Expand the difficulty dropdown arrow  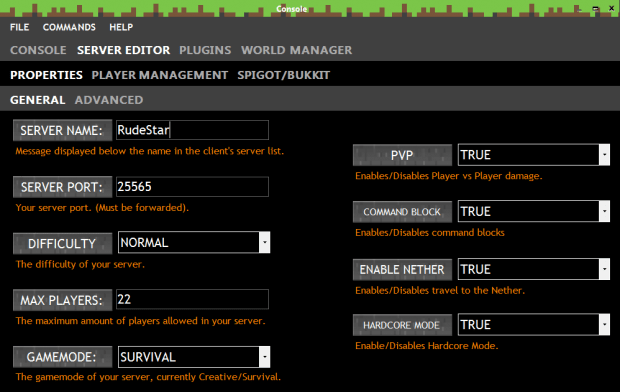coord(265,242)
